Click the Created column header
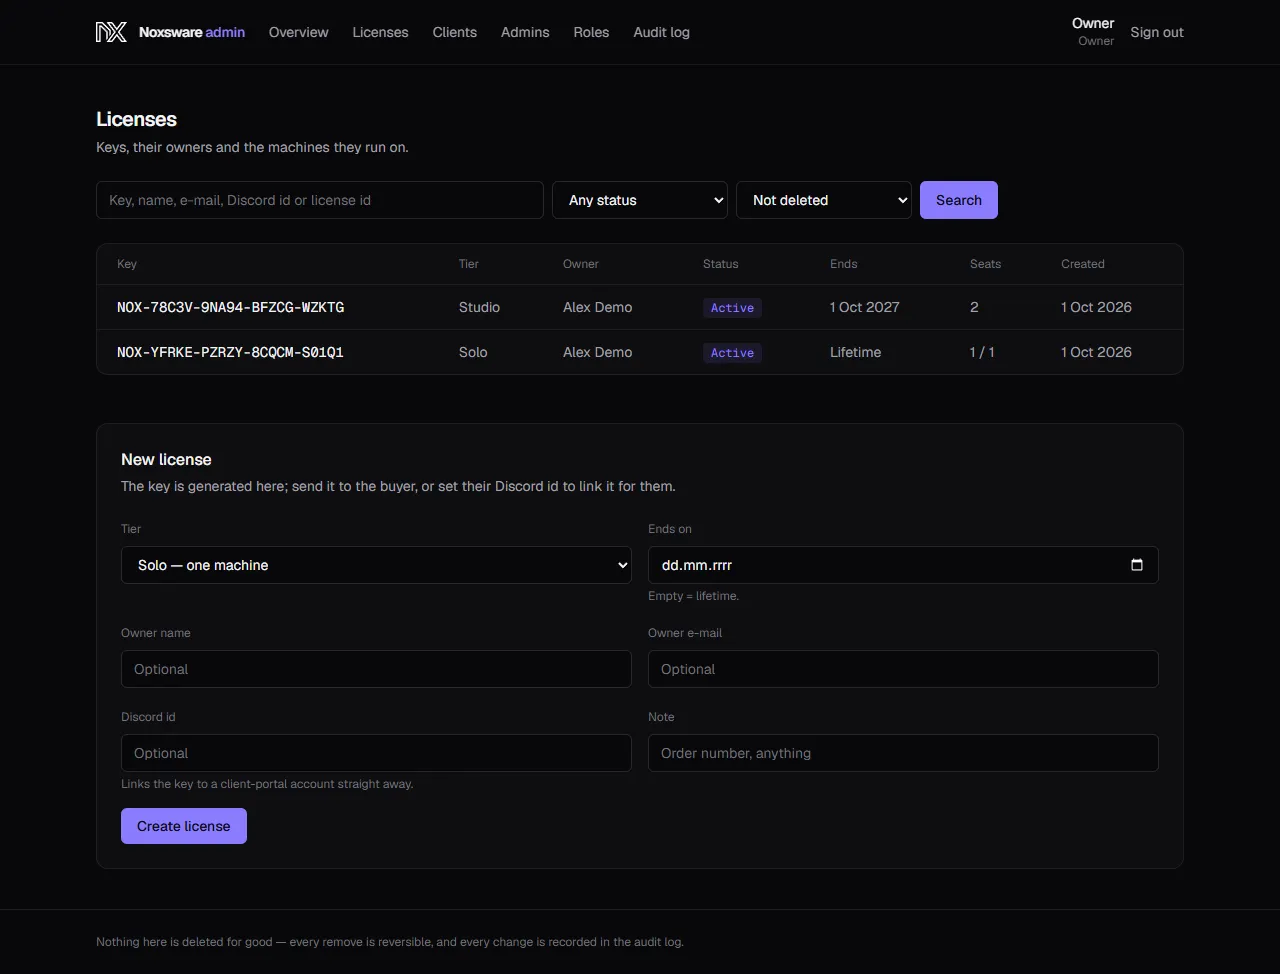The width and height of the screenshot is (1280, 974). [x=1082, y=264]
